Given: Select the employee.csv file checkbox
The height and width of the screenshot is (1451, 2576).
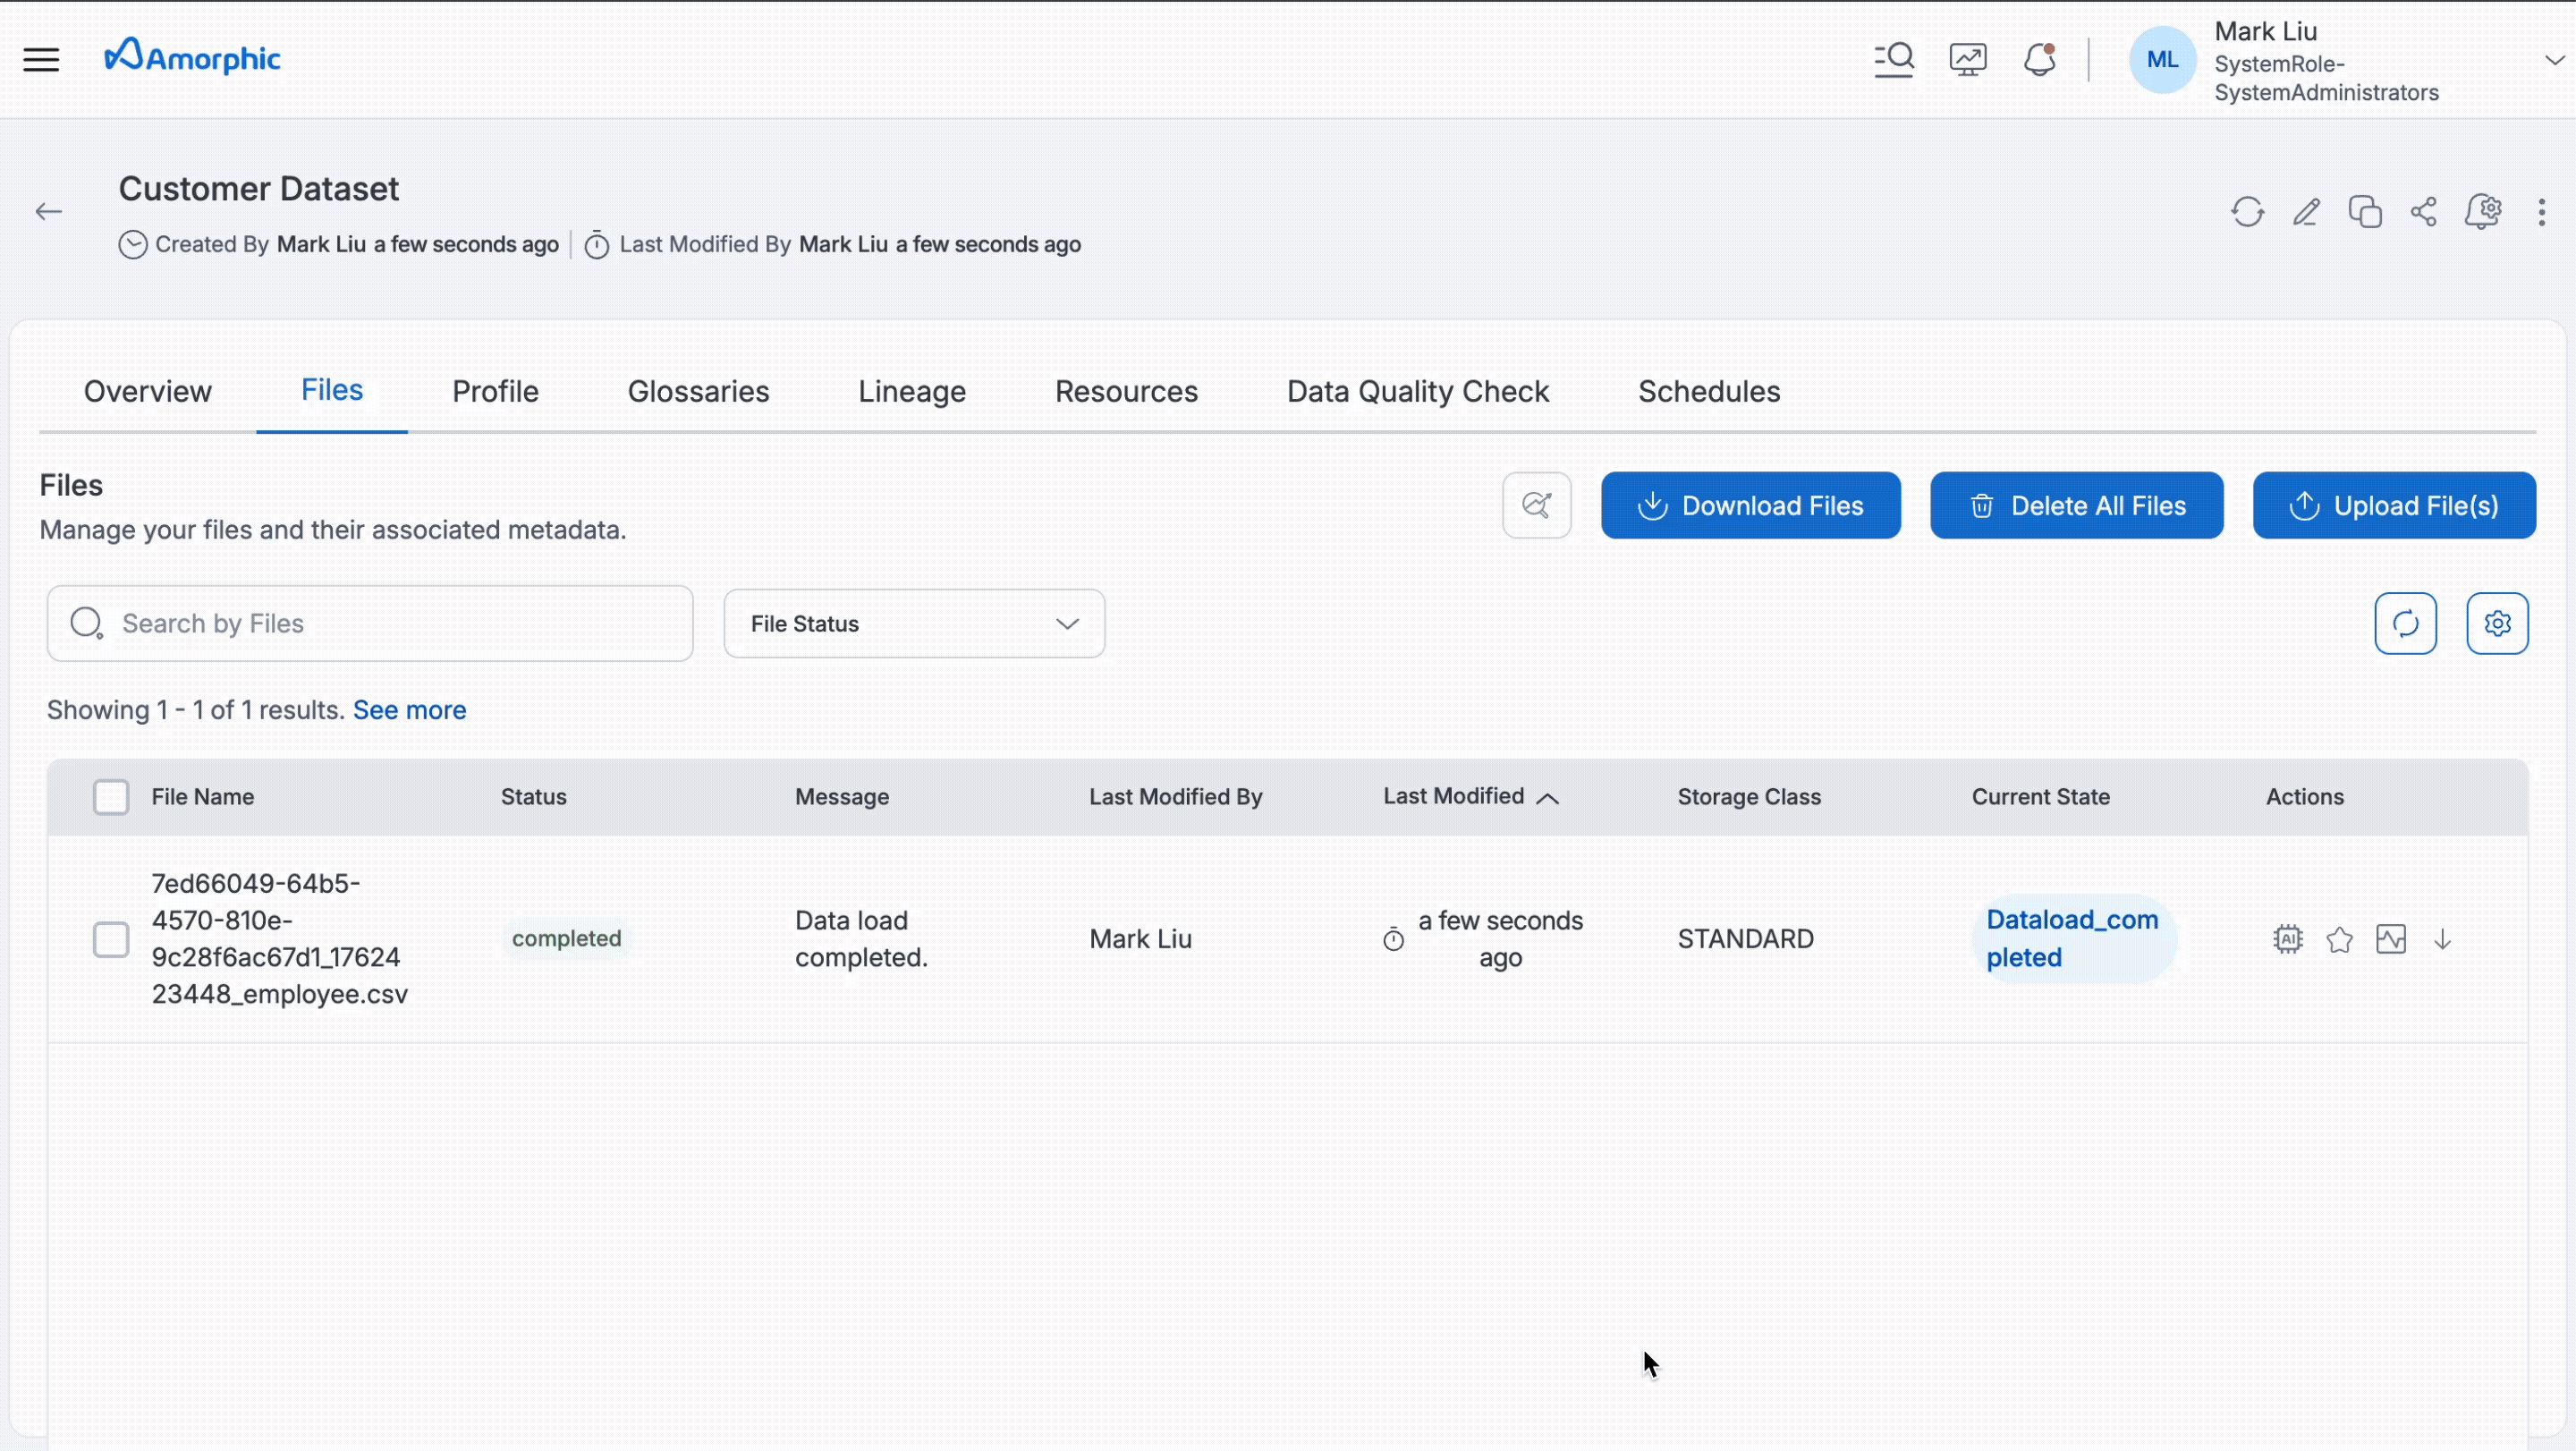Looking at the screenshot, I should 111,939.
